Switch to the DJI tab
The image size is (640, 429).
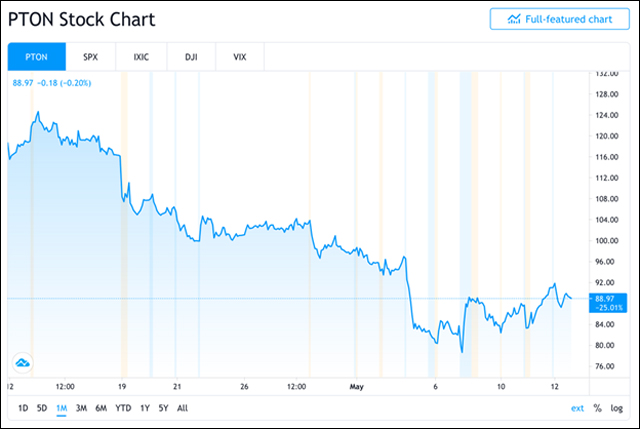pyautogui.click(x=189, y=57)
